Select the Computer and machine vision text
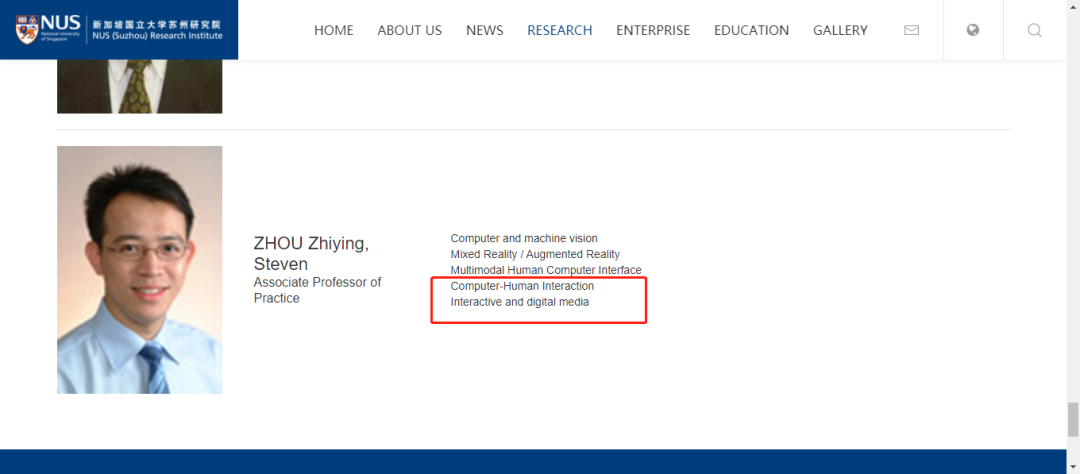The image size is (1080, 474). click(x=524, y=238)
